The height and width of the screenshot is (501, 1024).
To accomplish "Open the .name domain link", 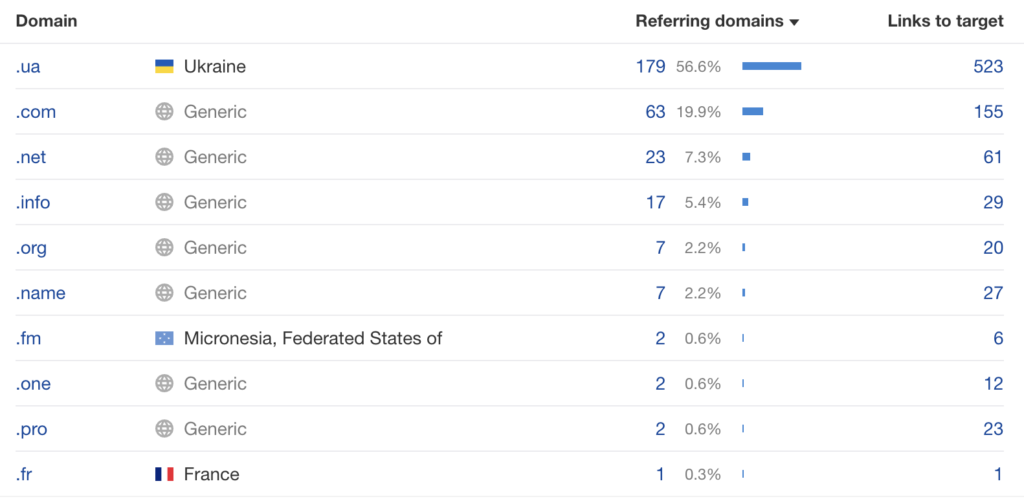I will point(40,293).
